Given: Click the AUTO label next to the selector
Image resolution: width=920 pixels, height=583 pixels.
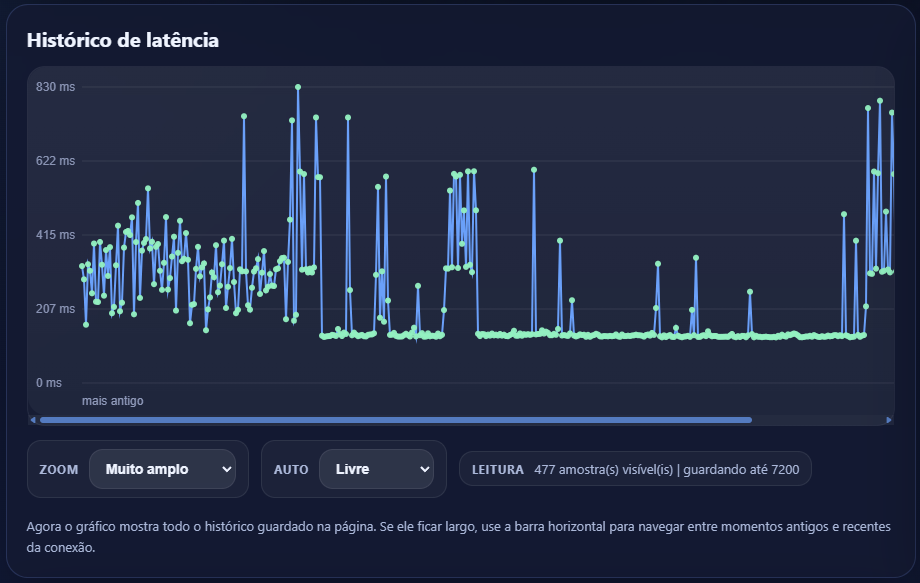Looking at the screenshot, I should tap(290, 469).
